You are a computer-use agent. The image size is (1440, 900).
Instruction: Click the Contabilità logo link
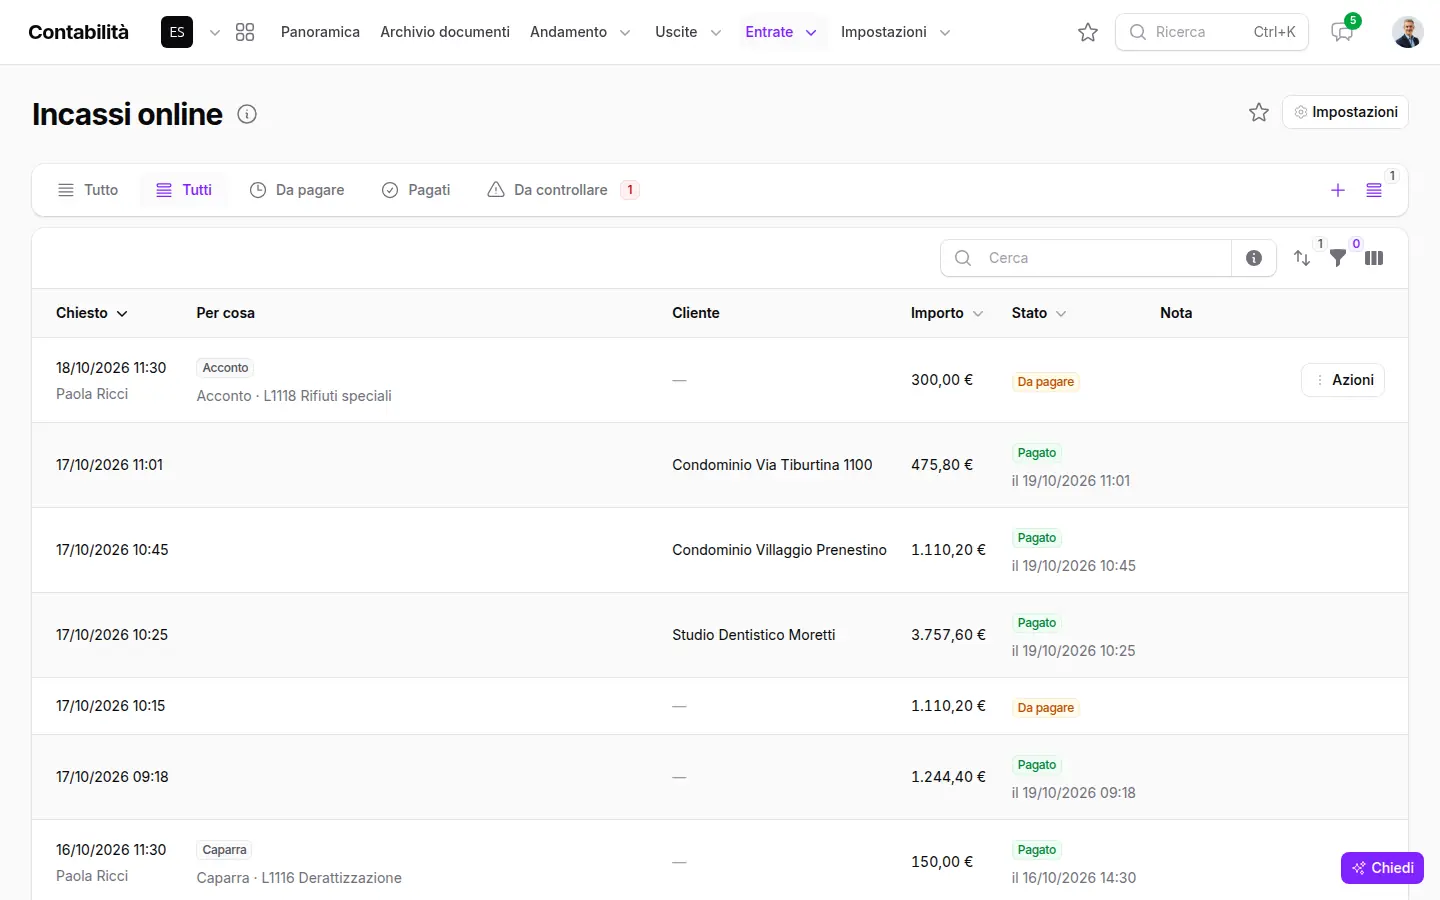click(78, 32)
